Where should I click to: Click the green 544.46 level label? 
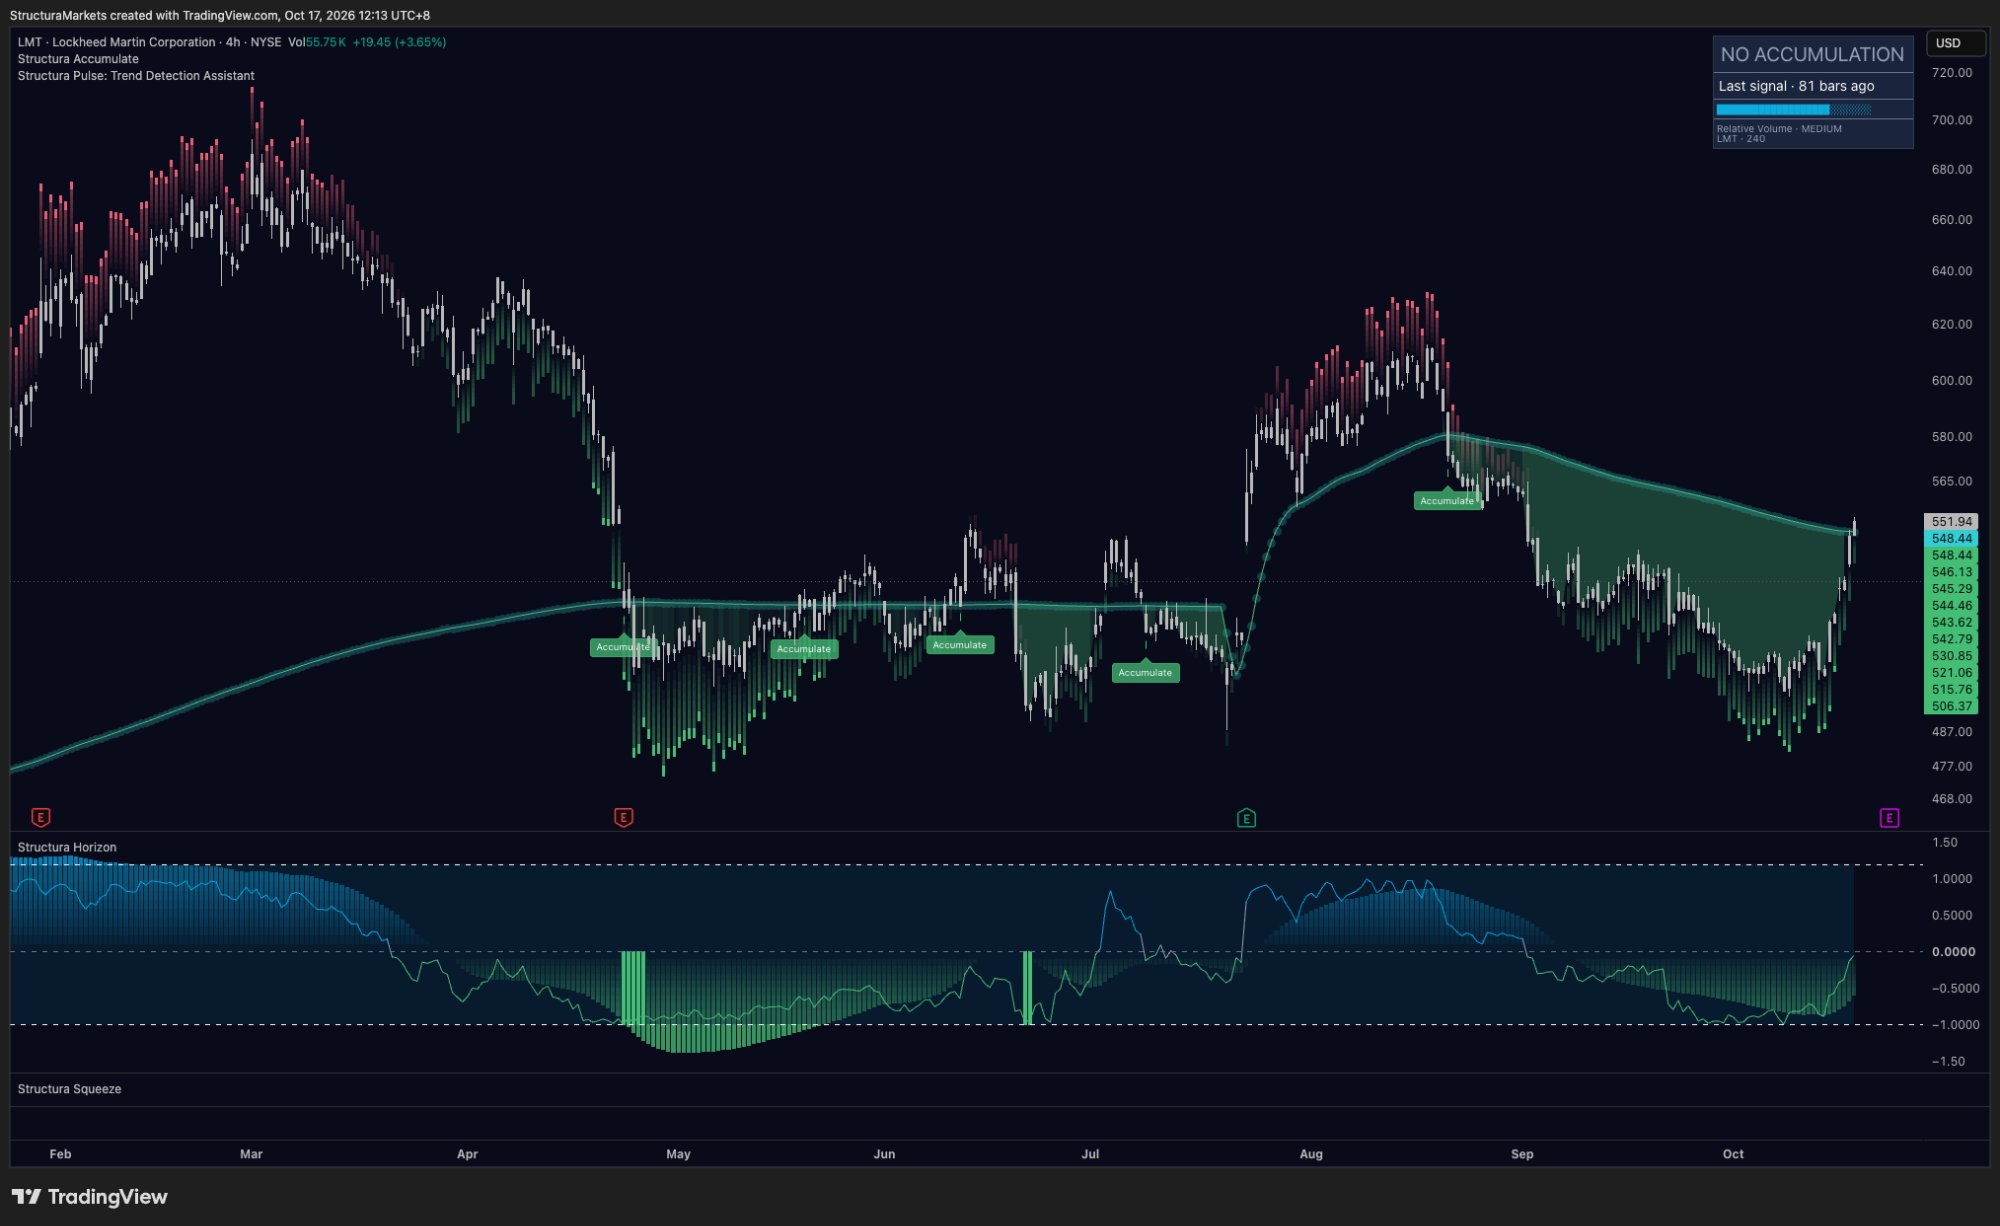click(1951, 605)
